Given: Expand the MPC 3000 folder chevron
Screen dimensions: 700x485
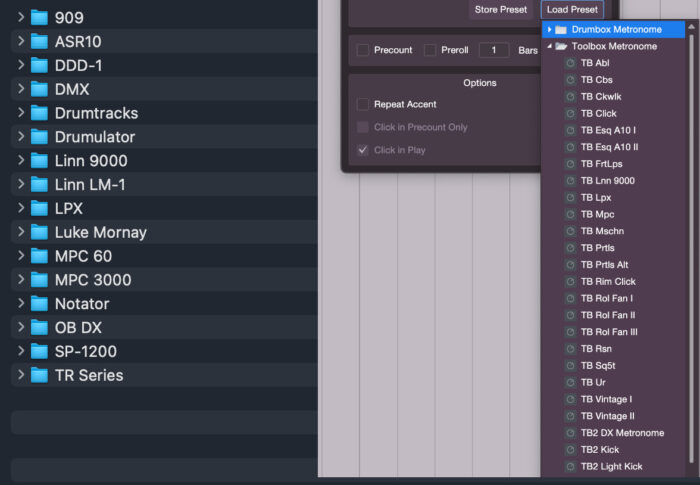Looking at the screenshot, I should (x=20, y=279).
